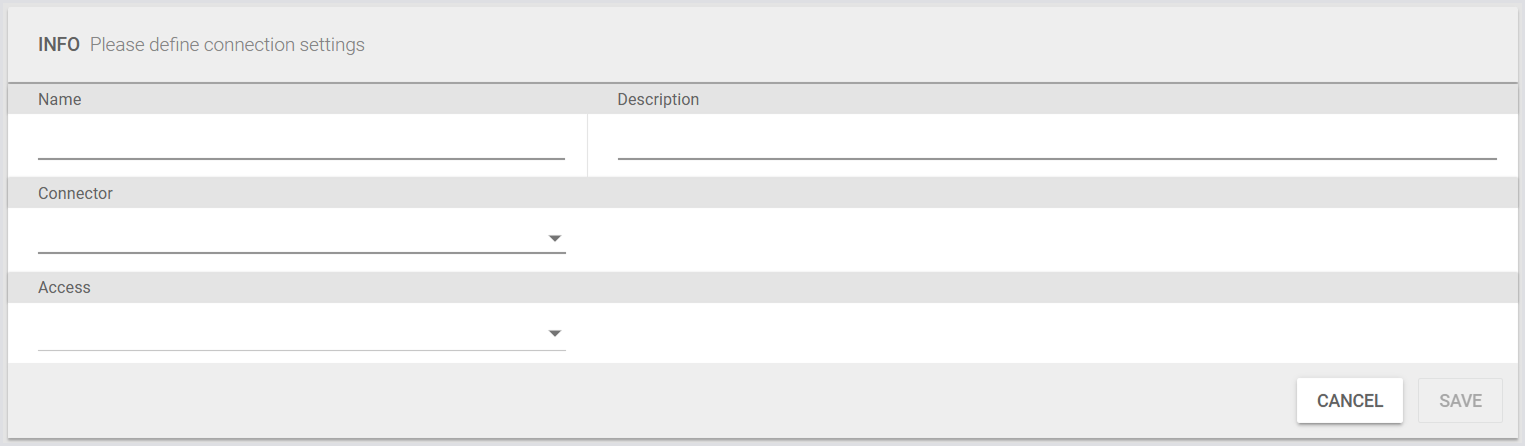1525x446 pixels.
Task: Click the SAVE button
Action: [x=1460, y=401]
